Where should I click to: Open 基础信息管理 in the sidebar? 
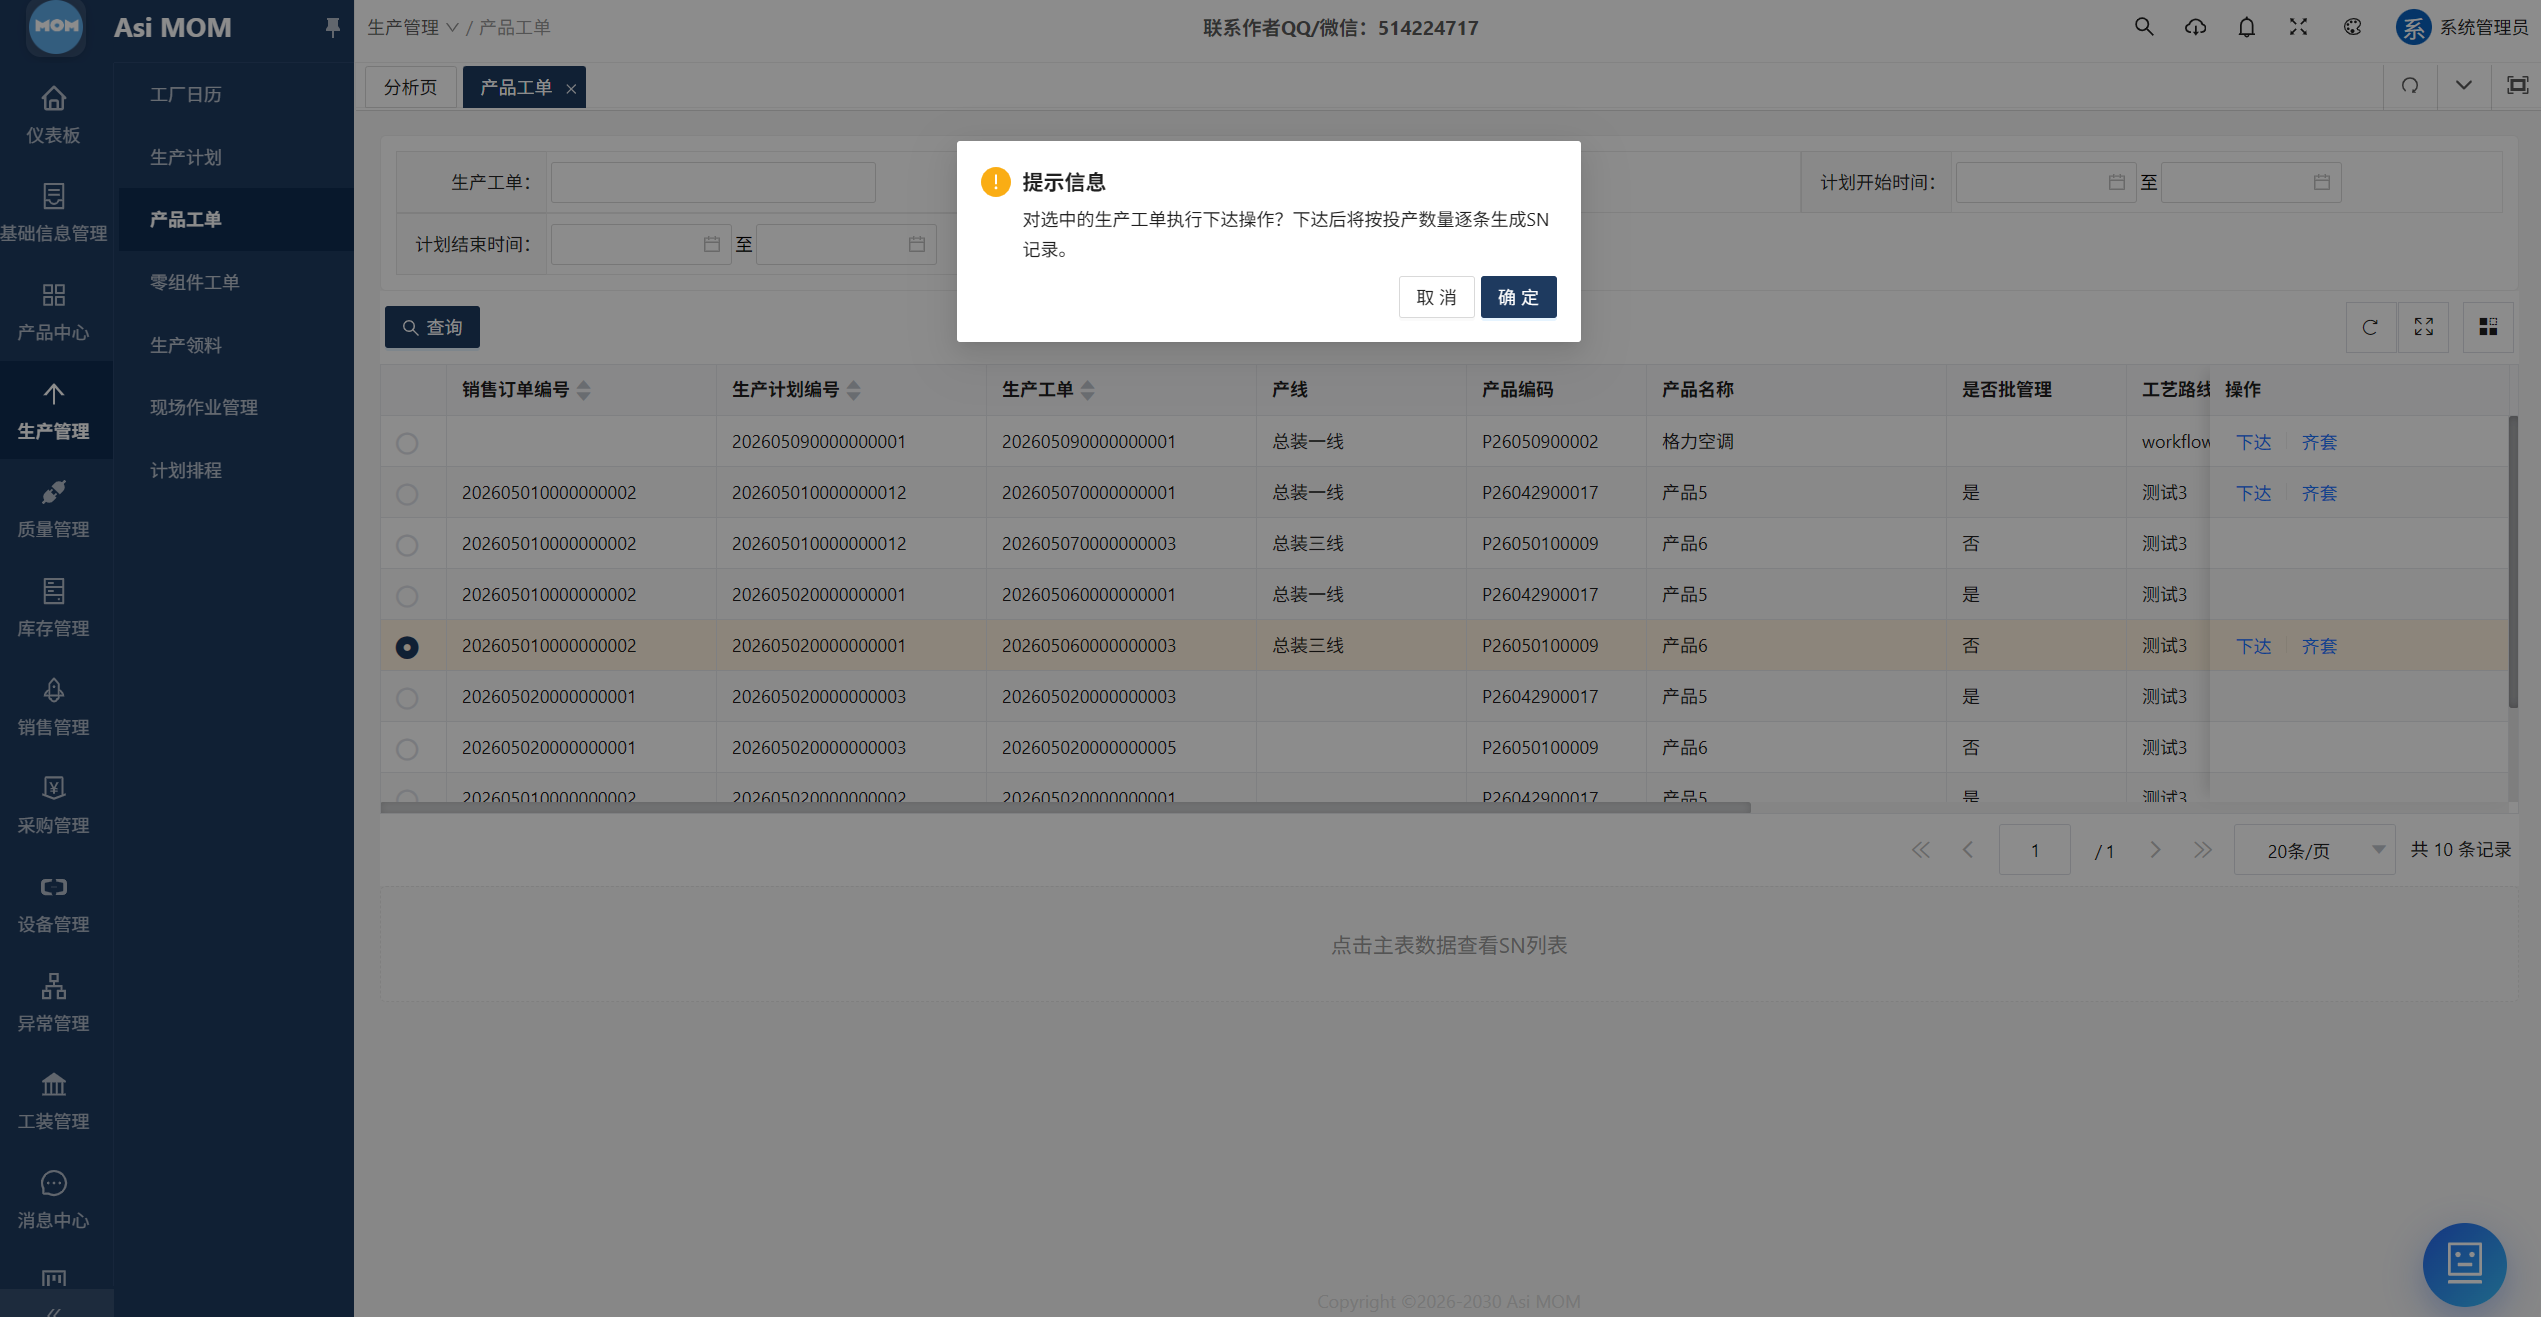click(54, 213)
